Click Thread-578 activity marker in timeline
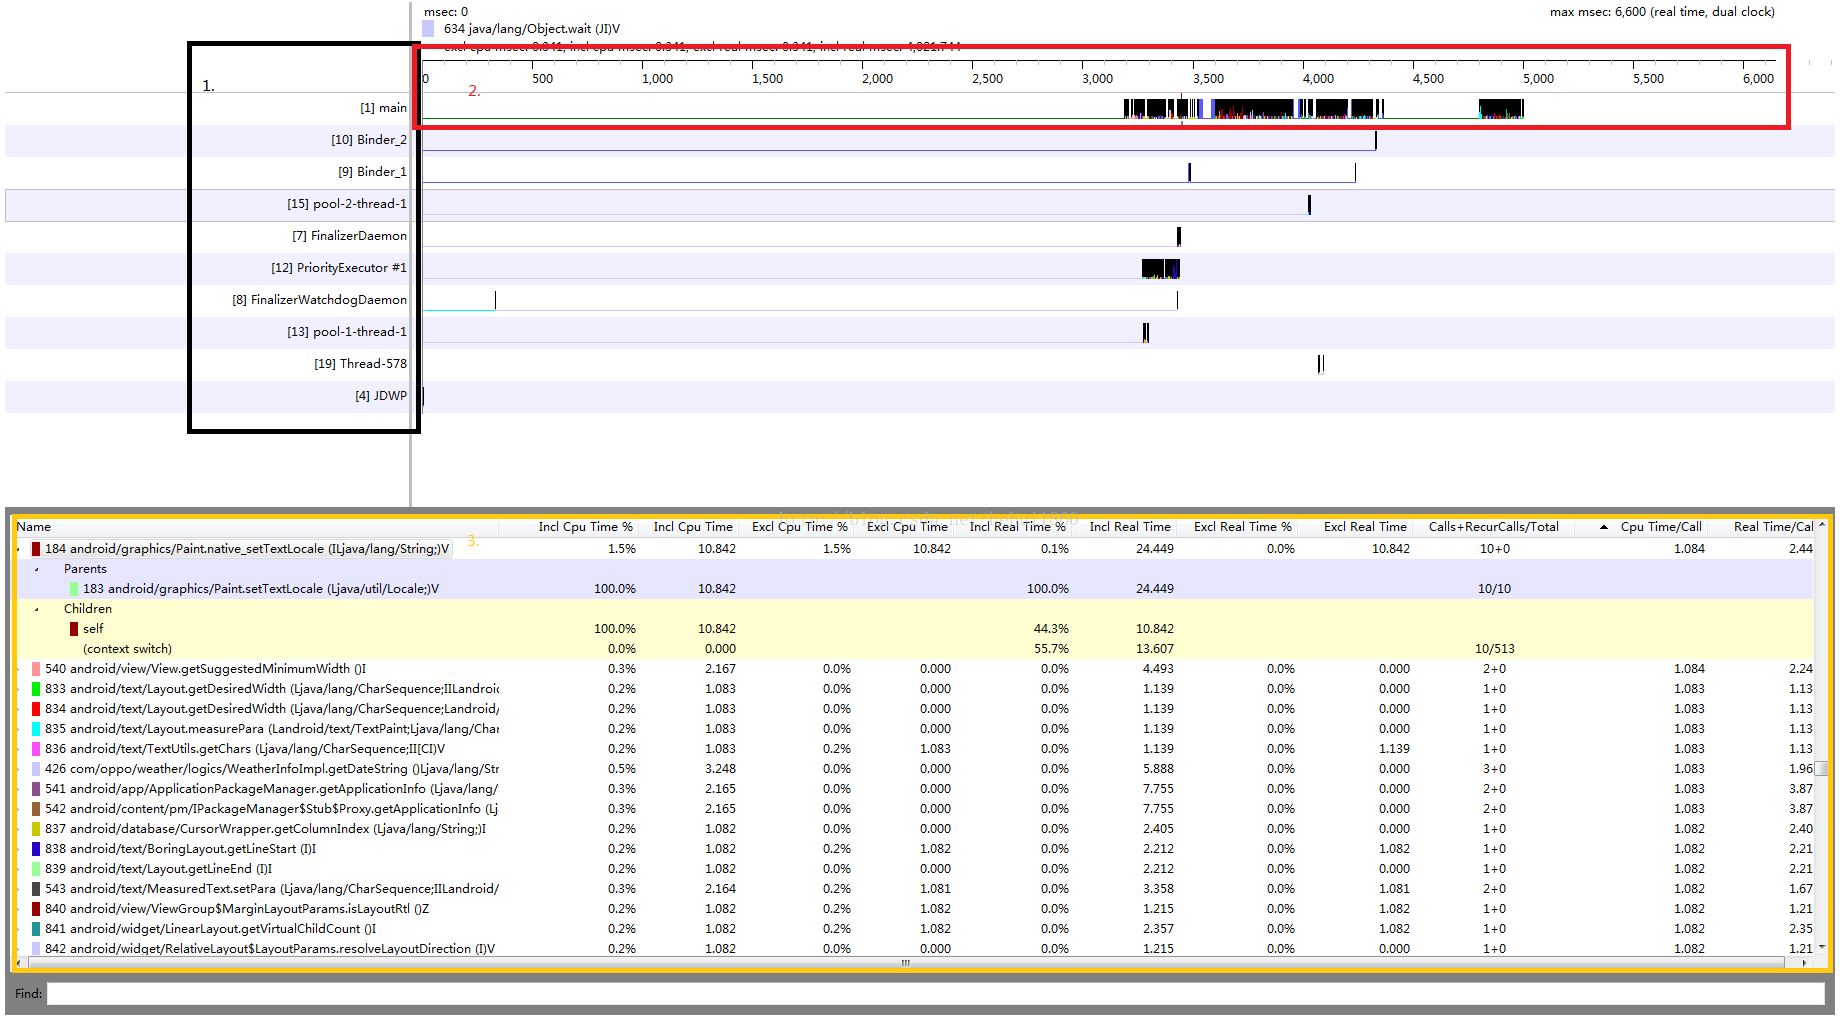Viewport: 1840px width, 1016px height. pyautogui.click(x=1321, y=364)
